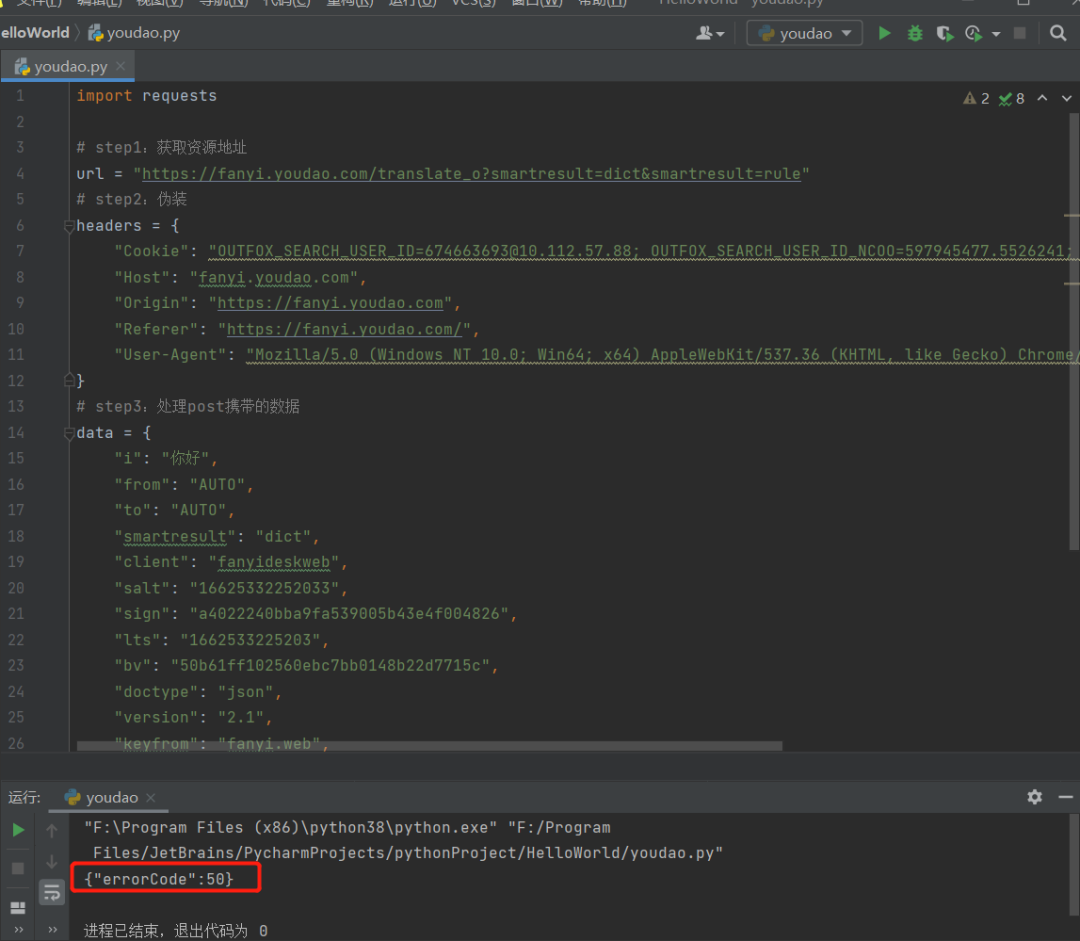Open Run panel settings gear
Image resolution: width=1080 pixels, height=941 pixels.
point(1034,796)
